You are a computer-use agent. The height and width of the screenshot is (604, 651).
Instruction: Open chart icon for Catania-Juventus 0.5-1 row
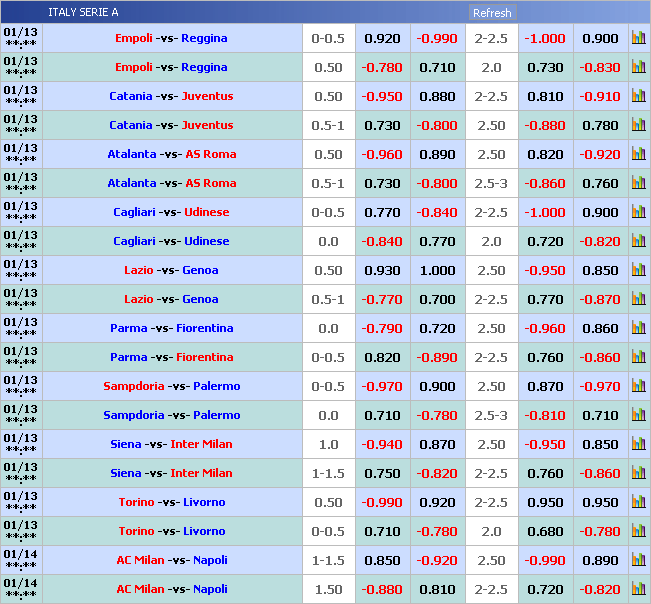638,125
